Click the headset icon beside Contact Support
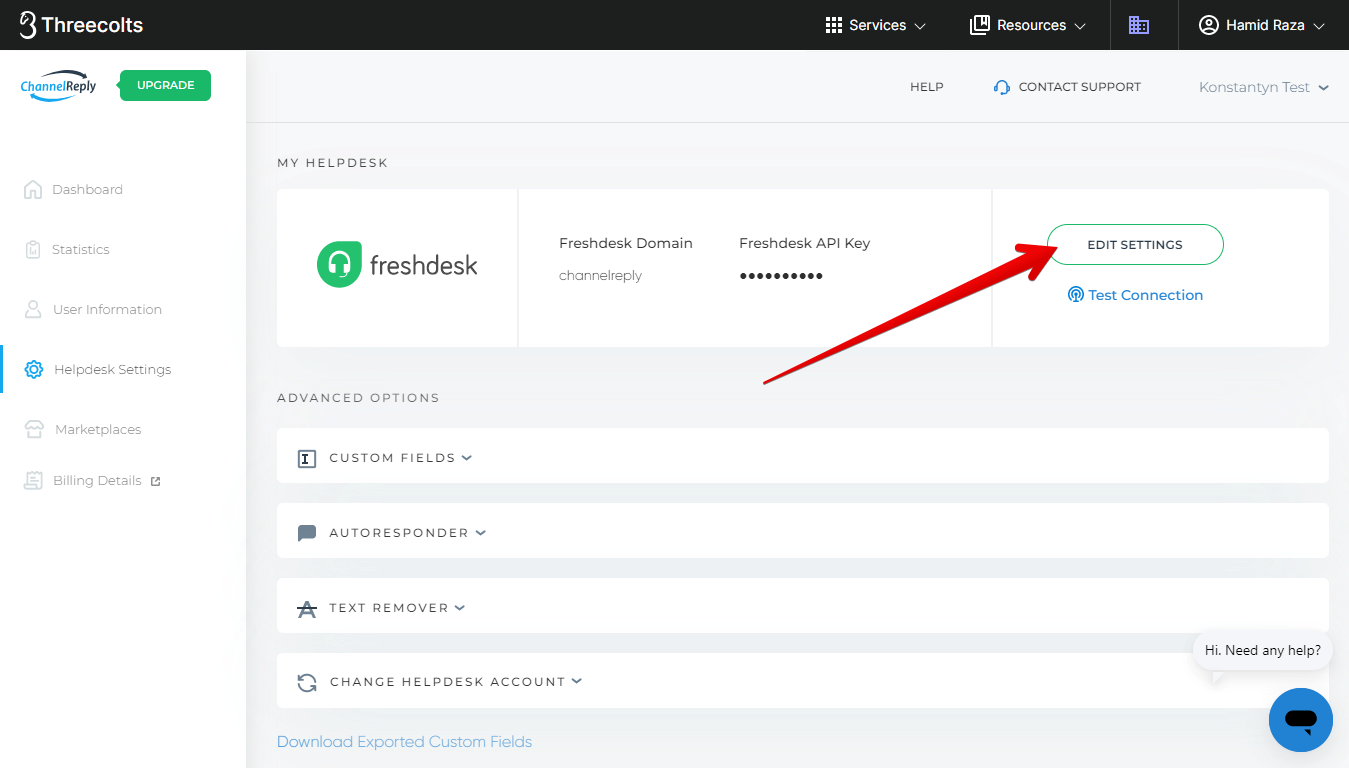Viewport: 1349px width, 768px height. (x=1002, y=87)
